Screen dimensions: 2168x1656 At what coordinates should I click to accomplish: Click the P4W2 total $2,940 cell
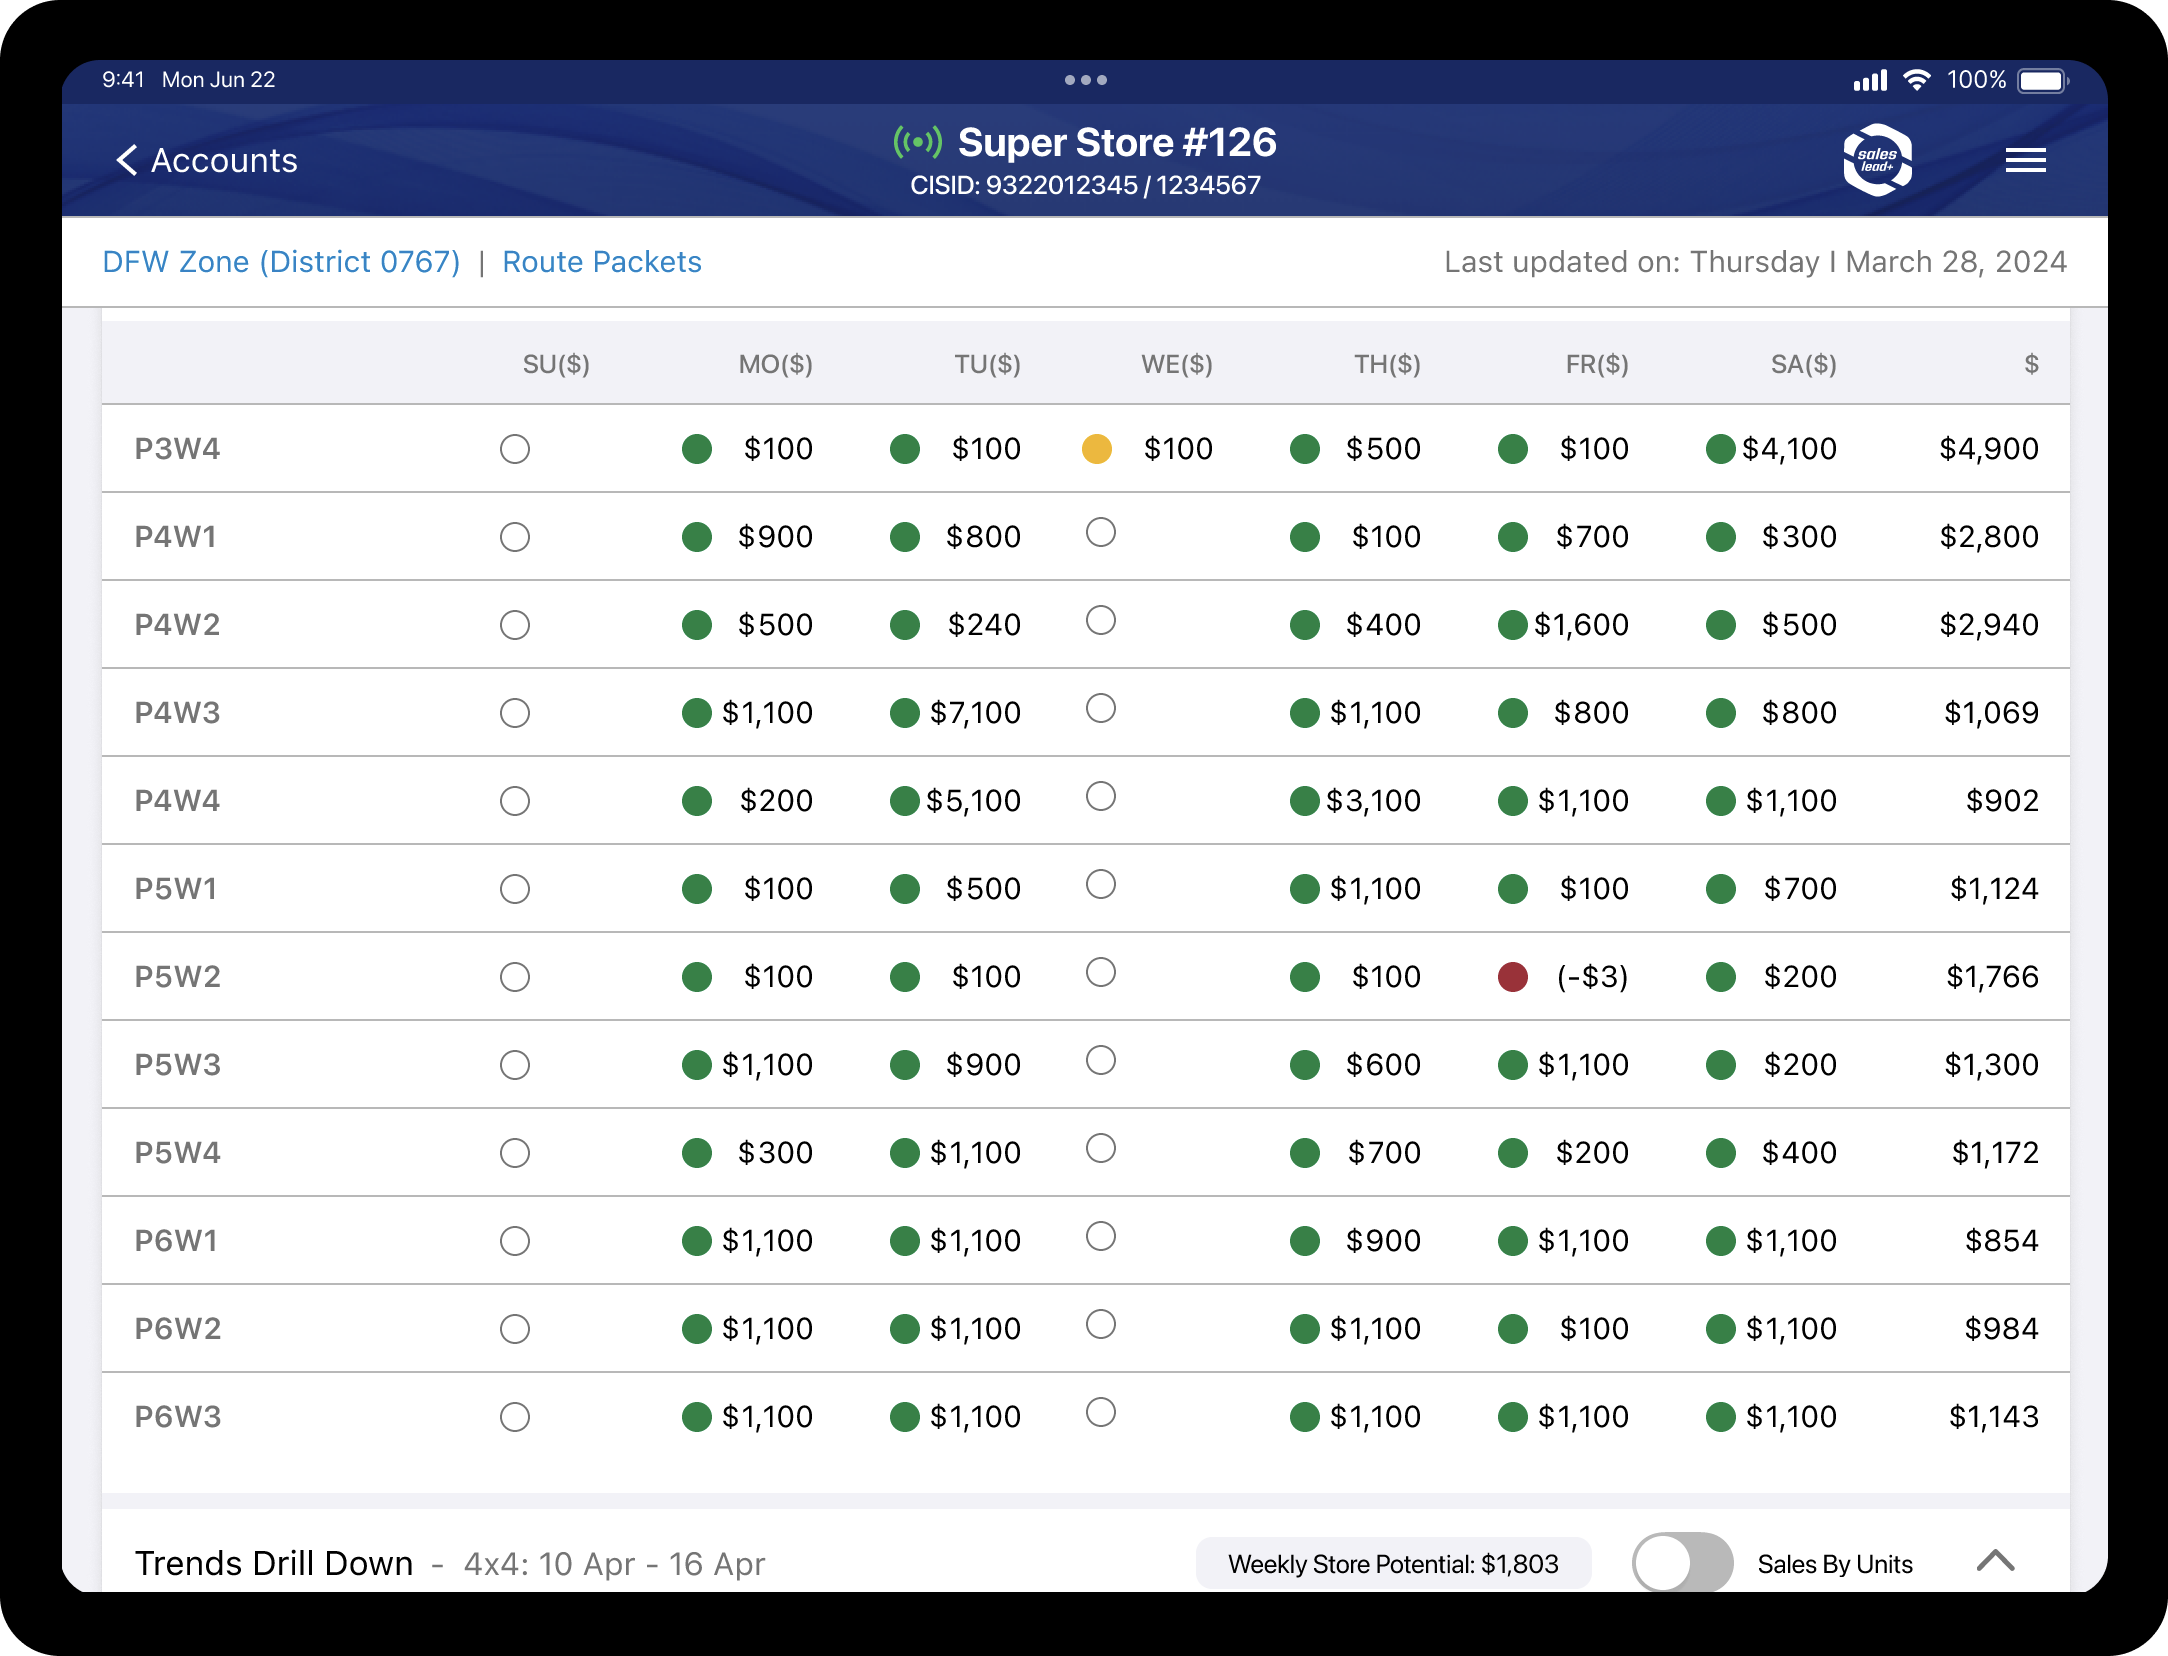[1988, 625]
